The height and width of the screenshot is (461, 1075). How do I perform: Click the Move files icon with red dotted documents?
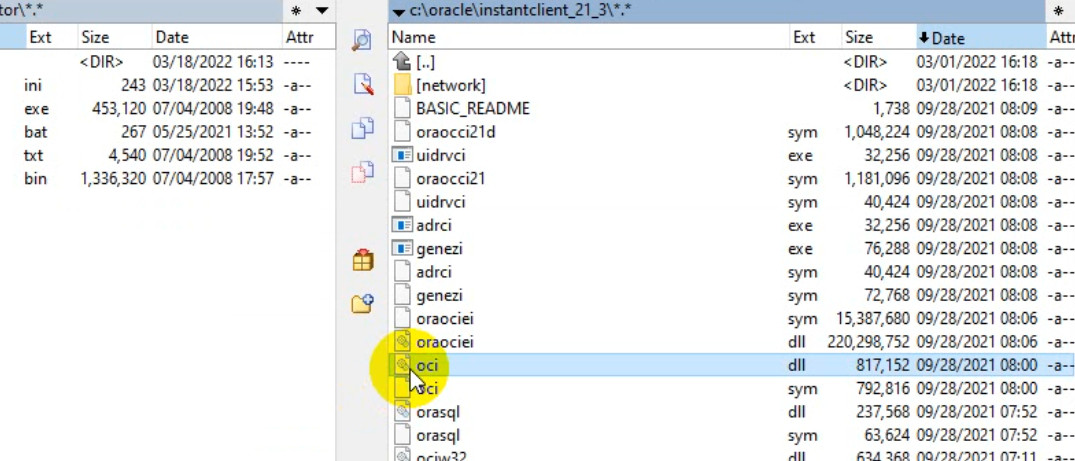362,173
